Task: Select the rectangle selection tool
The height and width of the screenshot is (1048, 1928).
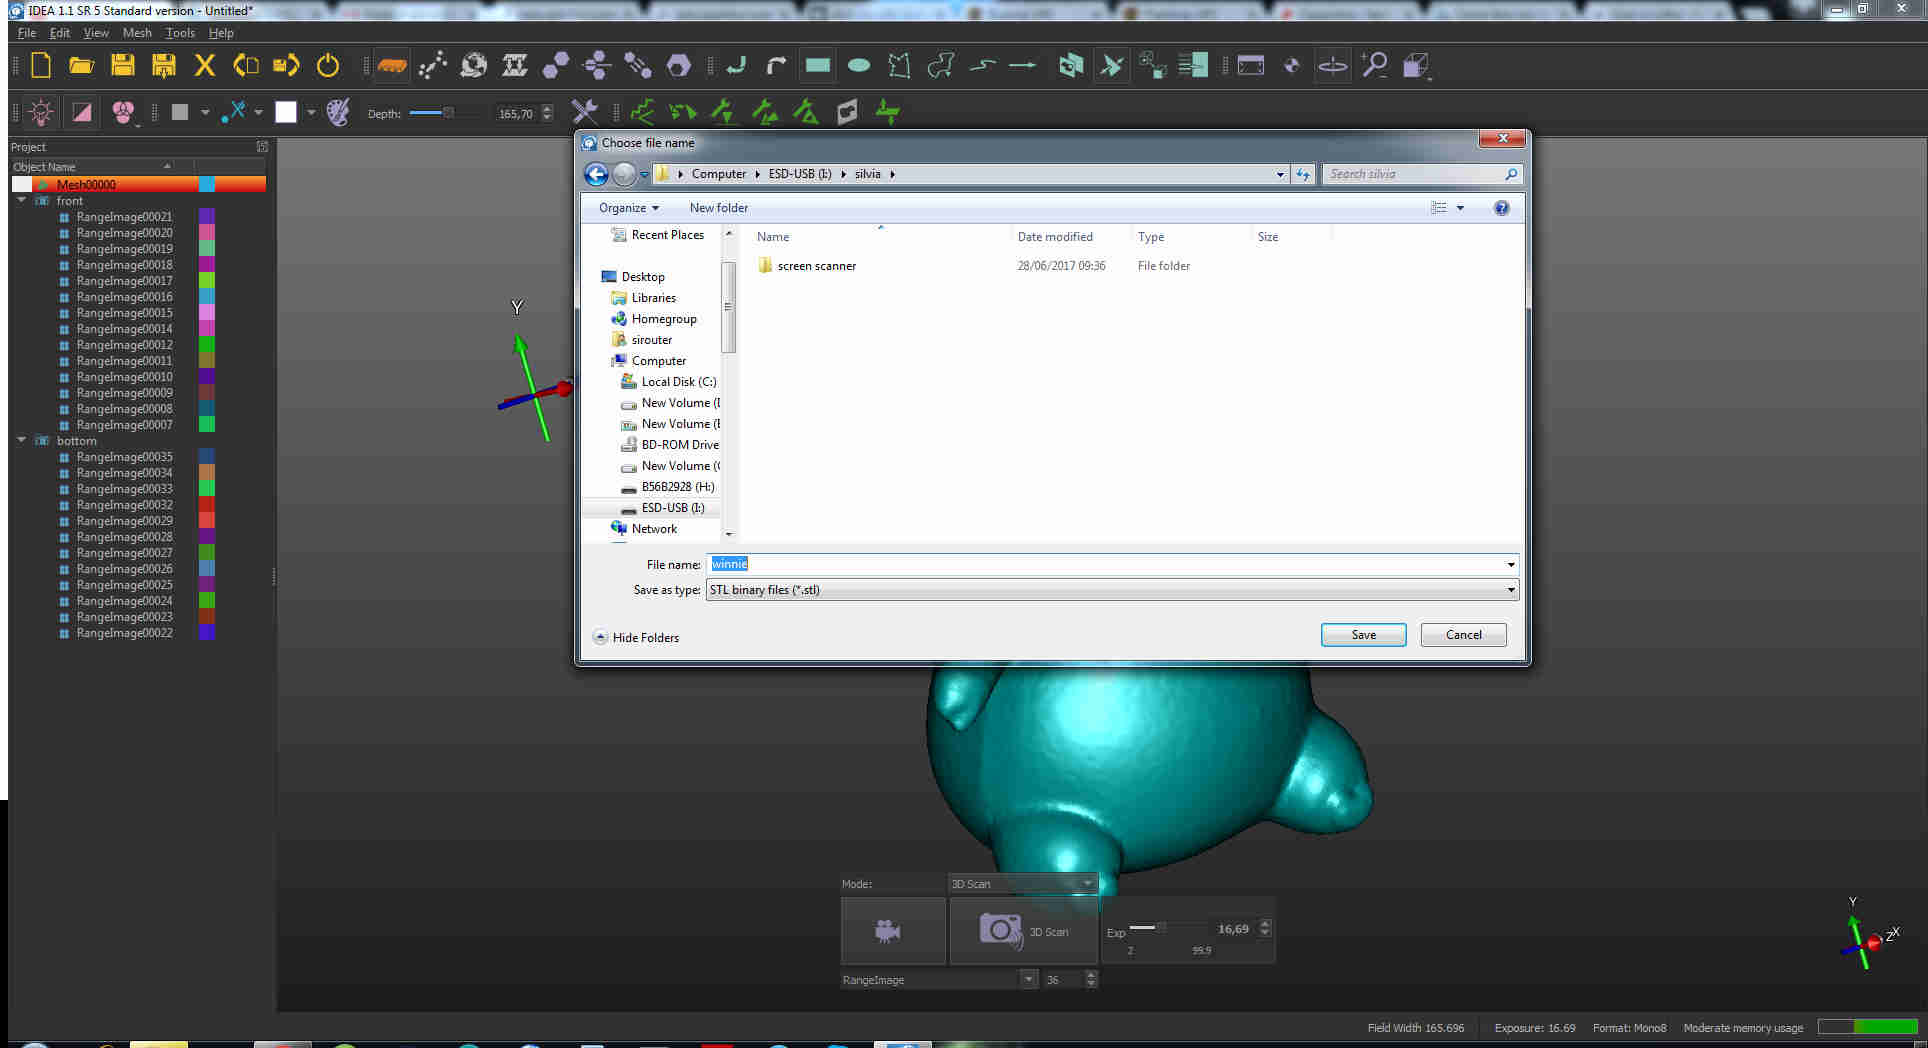Action: click(817, 66)
